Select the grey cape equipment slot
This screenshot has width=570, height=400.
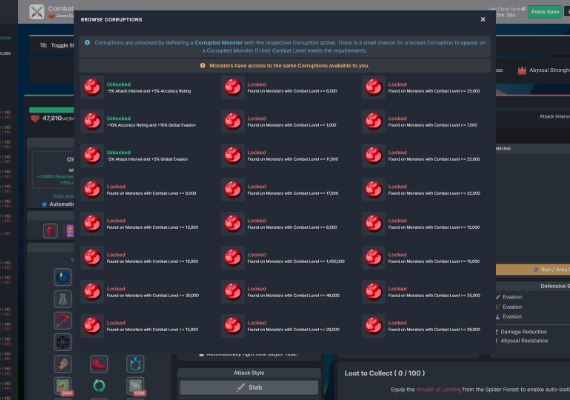(x=63, y=299)
